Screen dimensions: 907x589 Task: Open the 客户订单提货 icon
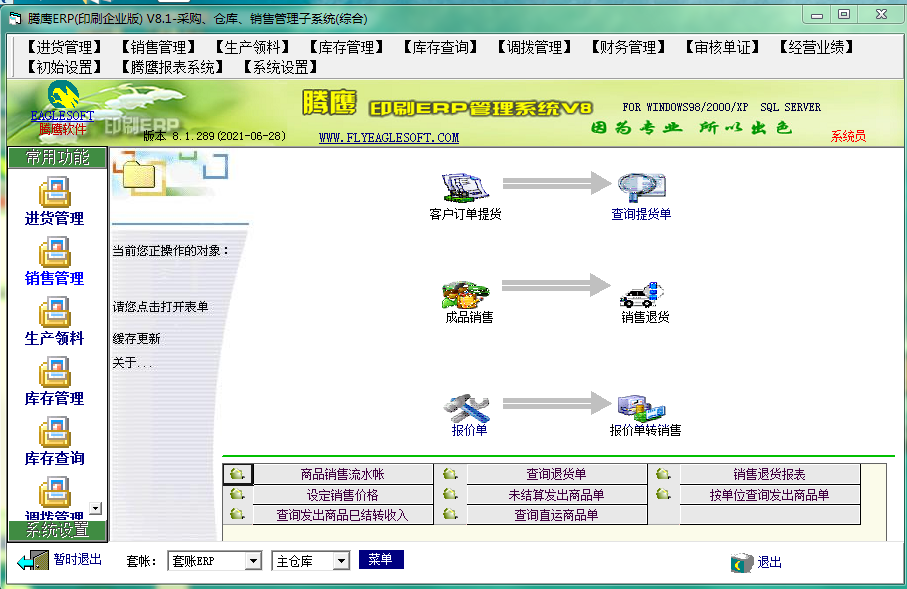pos(465,186)
